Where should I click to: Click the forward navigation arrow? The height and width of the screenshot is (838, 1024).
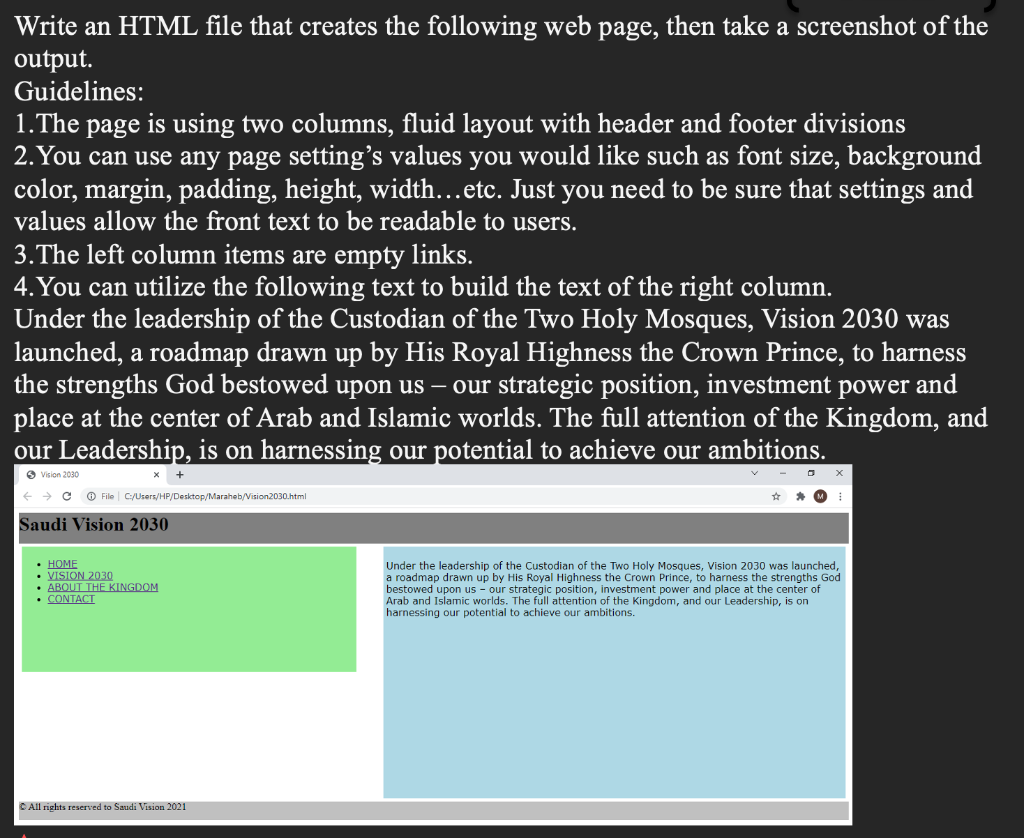coord(46,496)
